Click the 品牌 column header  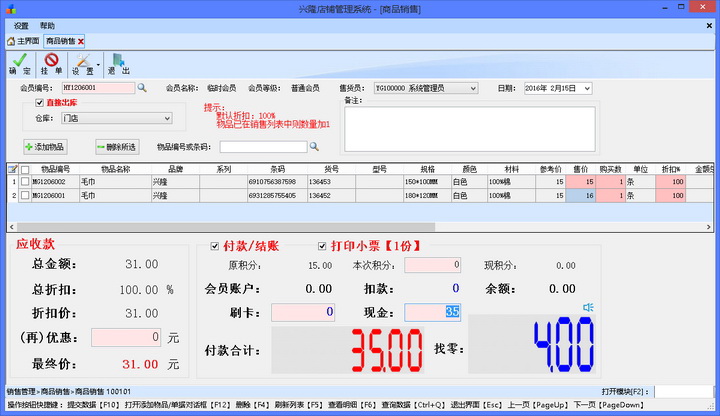(175, 169)
